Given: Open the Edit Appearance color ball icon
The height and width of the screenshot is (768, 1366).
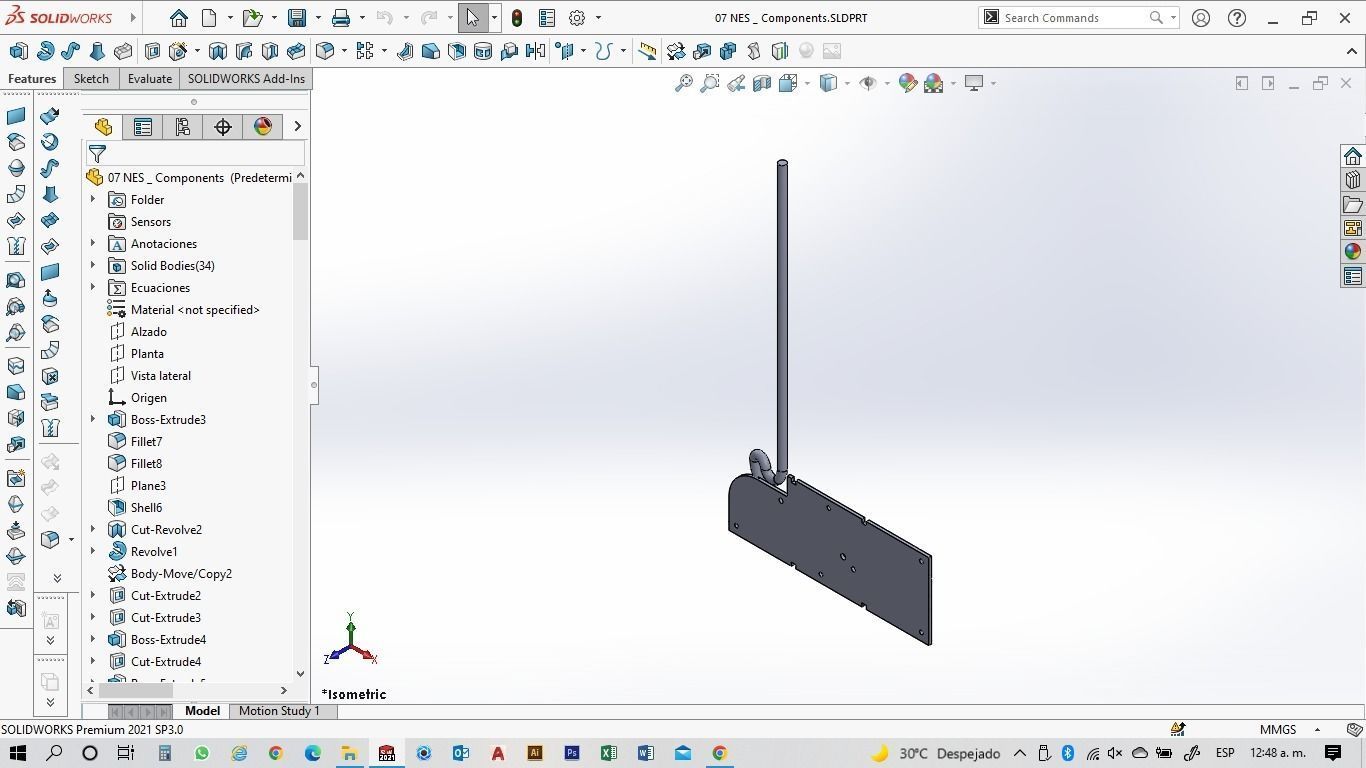Looking at the screenshot, I should coord(908,83).
